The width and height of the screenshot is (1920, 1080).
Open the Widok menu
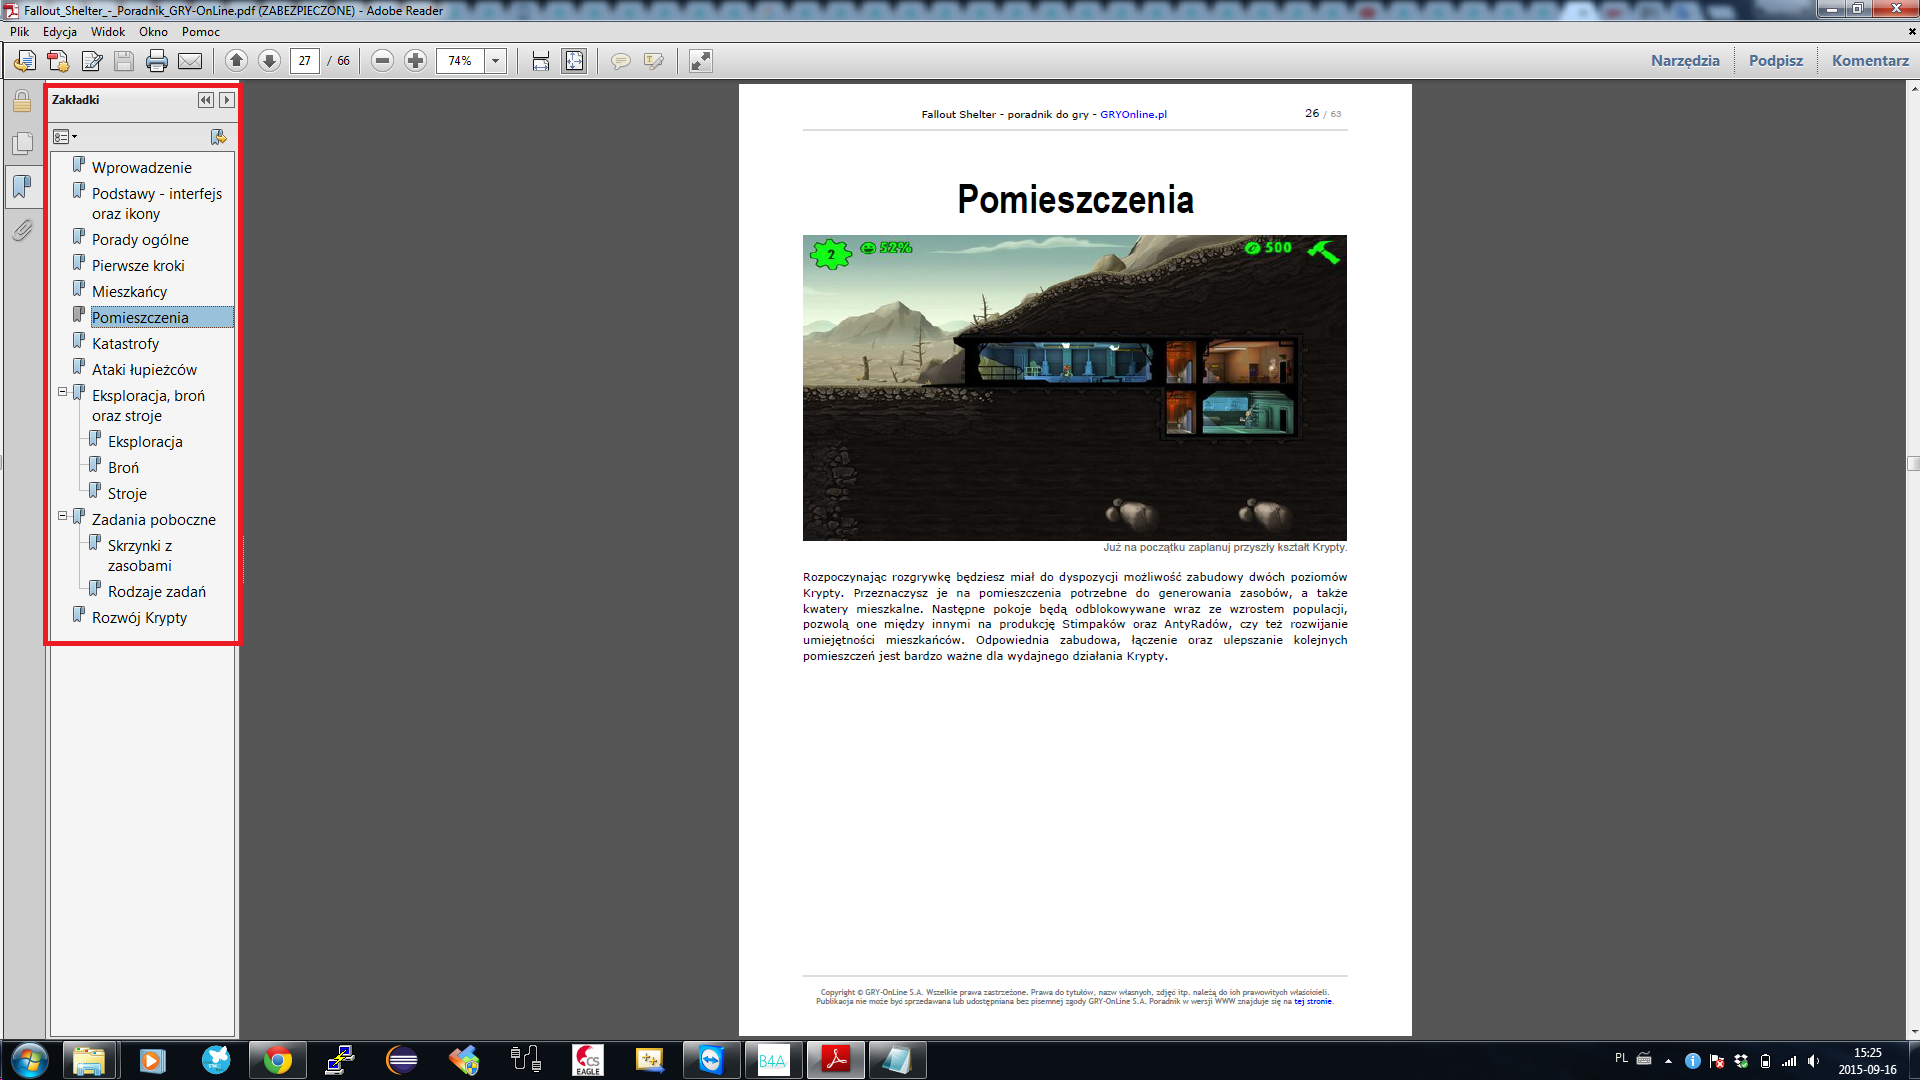click(108, 32)
